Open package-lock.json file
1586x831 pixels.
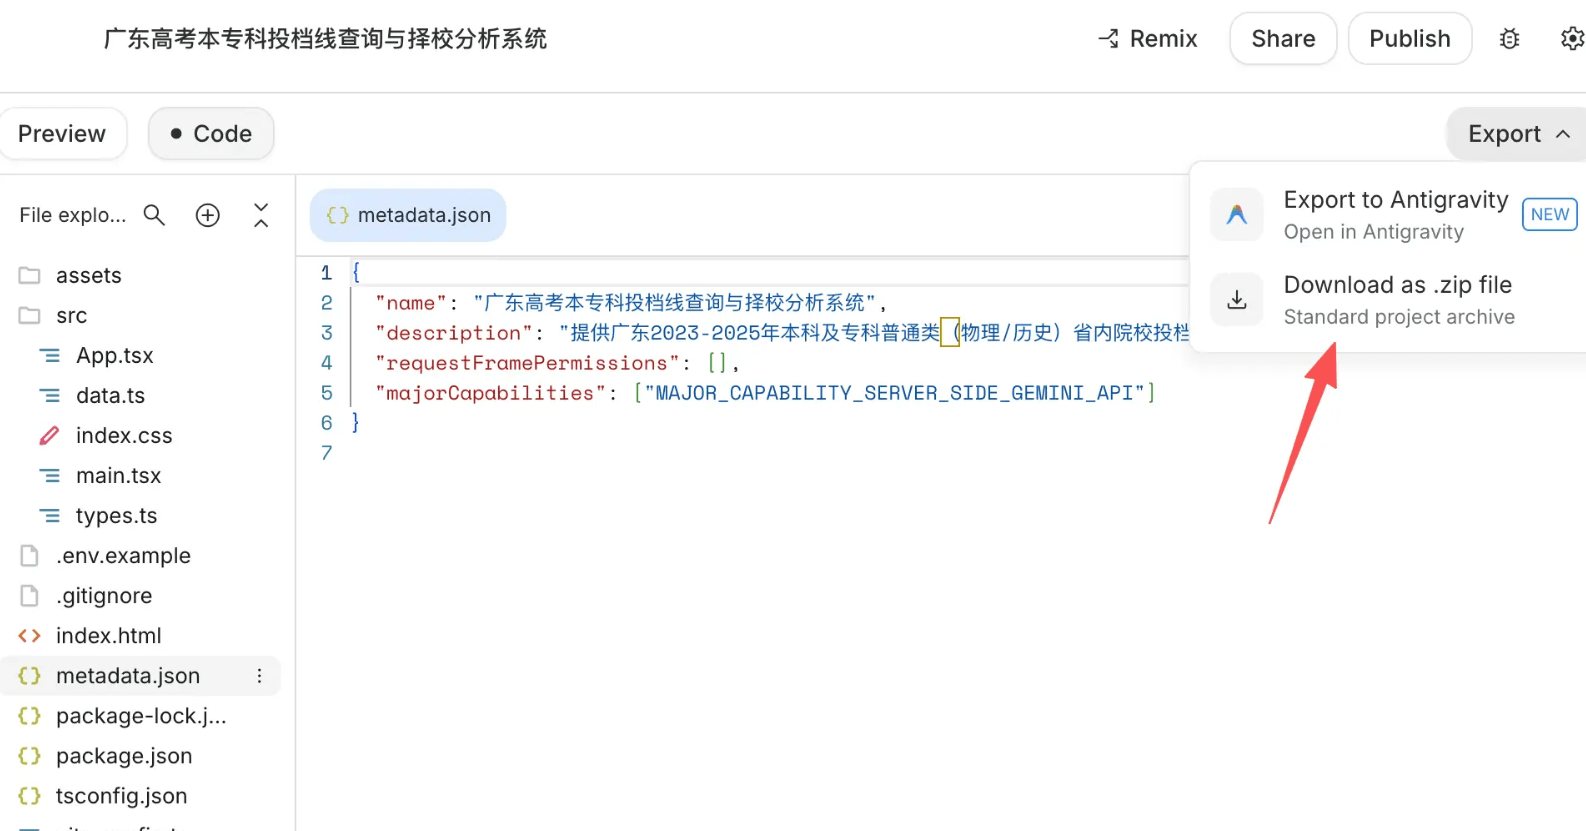point(141,716)
